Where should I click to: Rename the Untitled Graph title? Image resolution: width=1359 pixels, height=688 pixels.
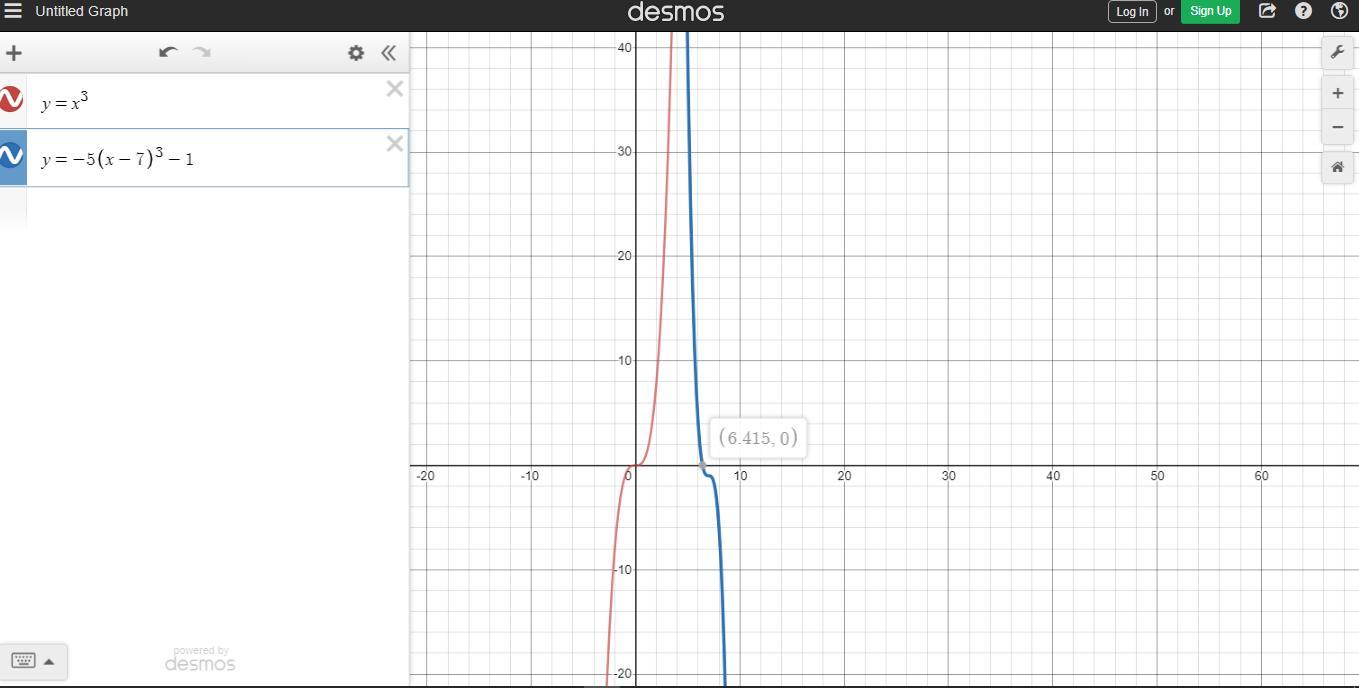coord(81,11)
